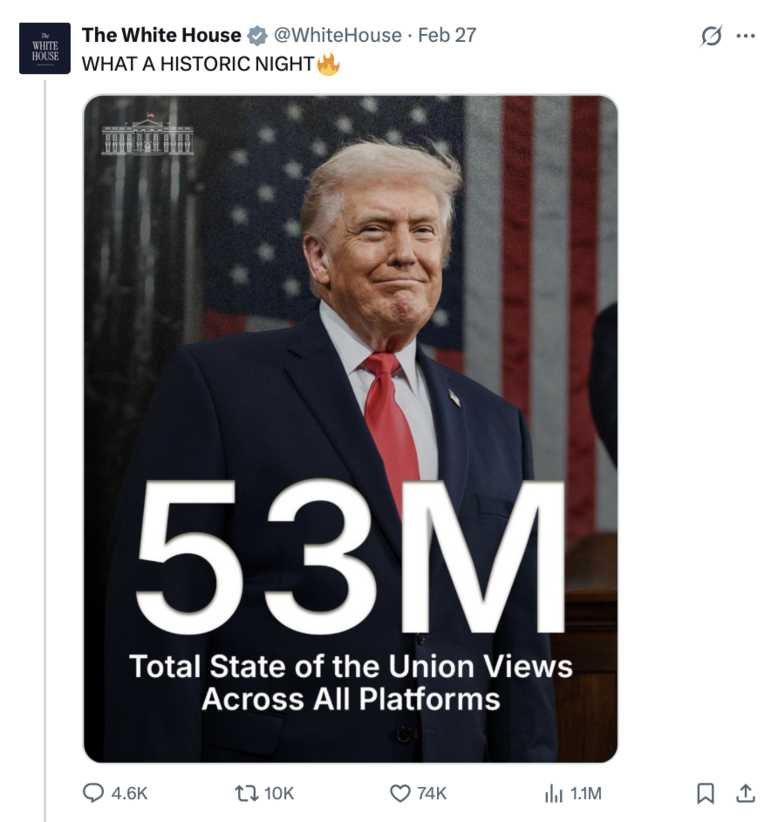Bookmark this White House post

coord(706,793)
